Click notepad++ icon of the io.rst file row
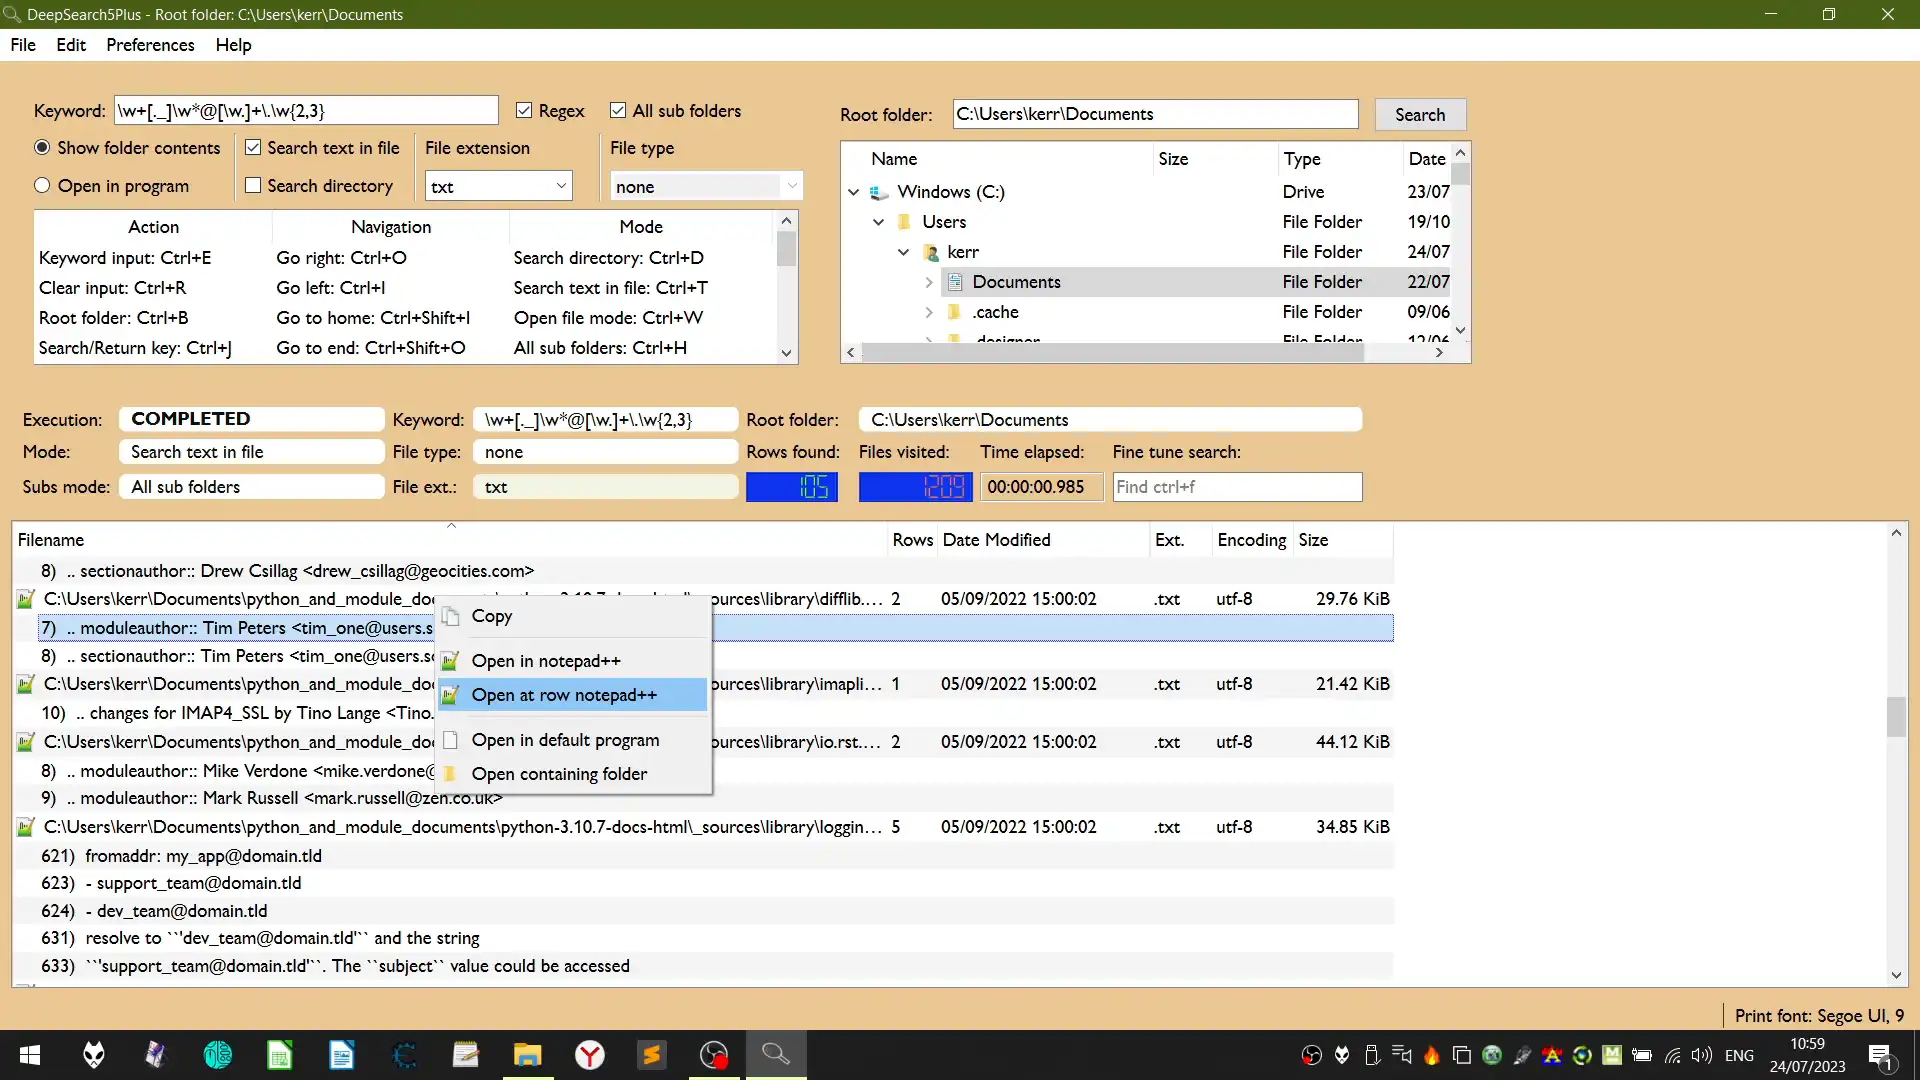1920x1080 pixels. (x=26, y=742)
